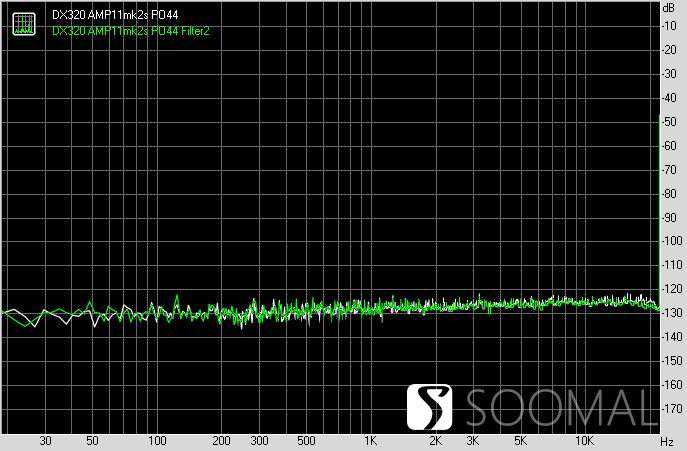Click the 1K frequency axis label
This screenshot has width=687, height=451.
coord(370,441)
